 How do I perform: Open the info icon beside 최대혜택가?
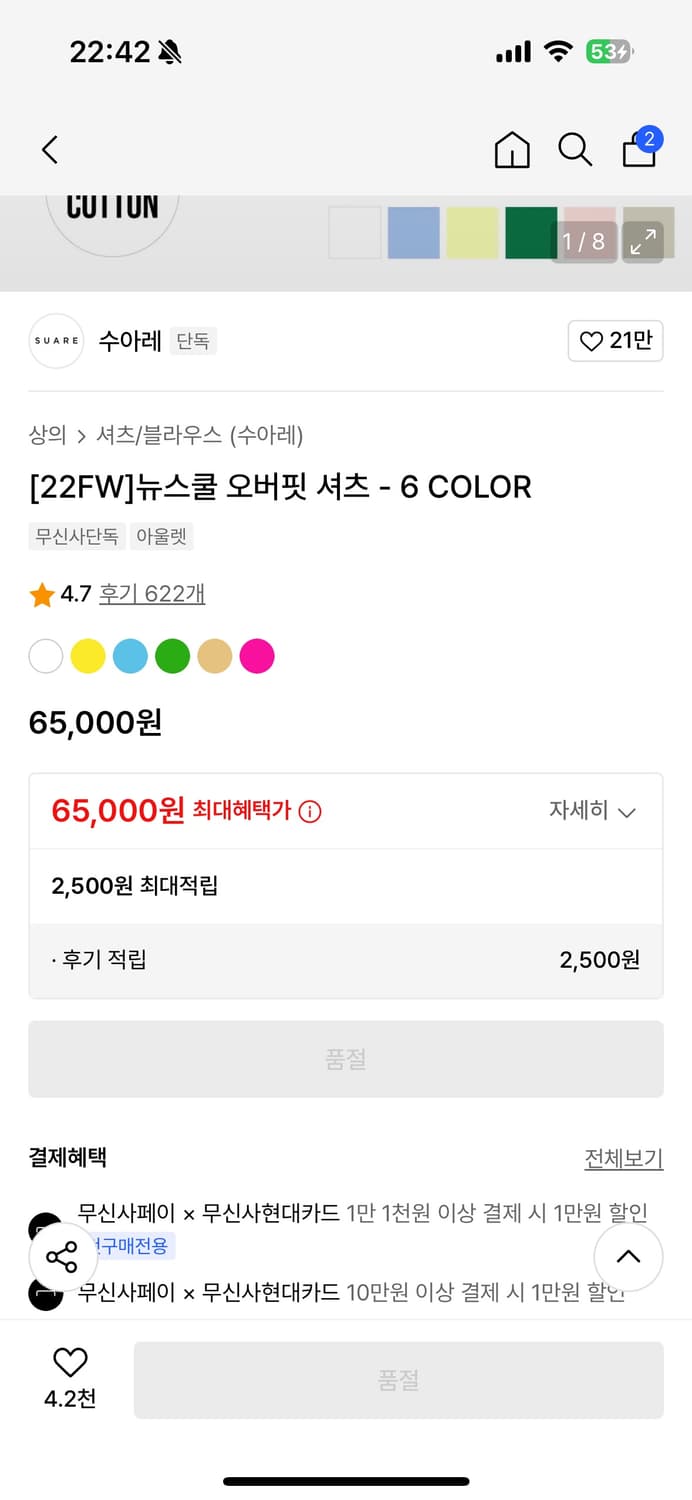pos(310,811)
